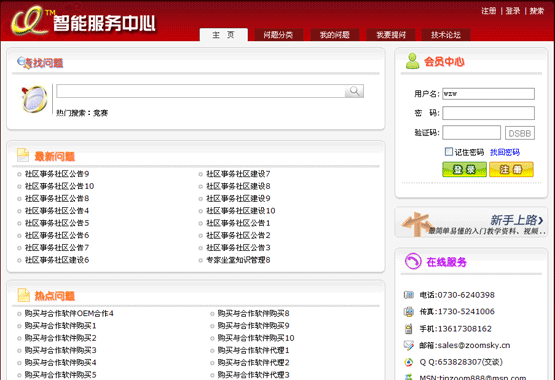
Task: Focus the question search input field
Action: point(201,91)
